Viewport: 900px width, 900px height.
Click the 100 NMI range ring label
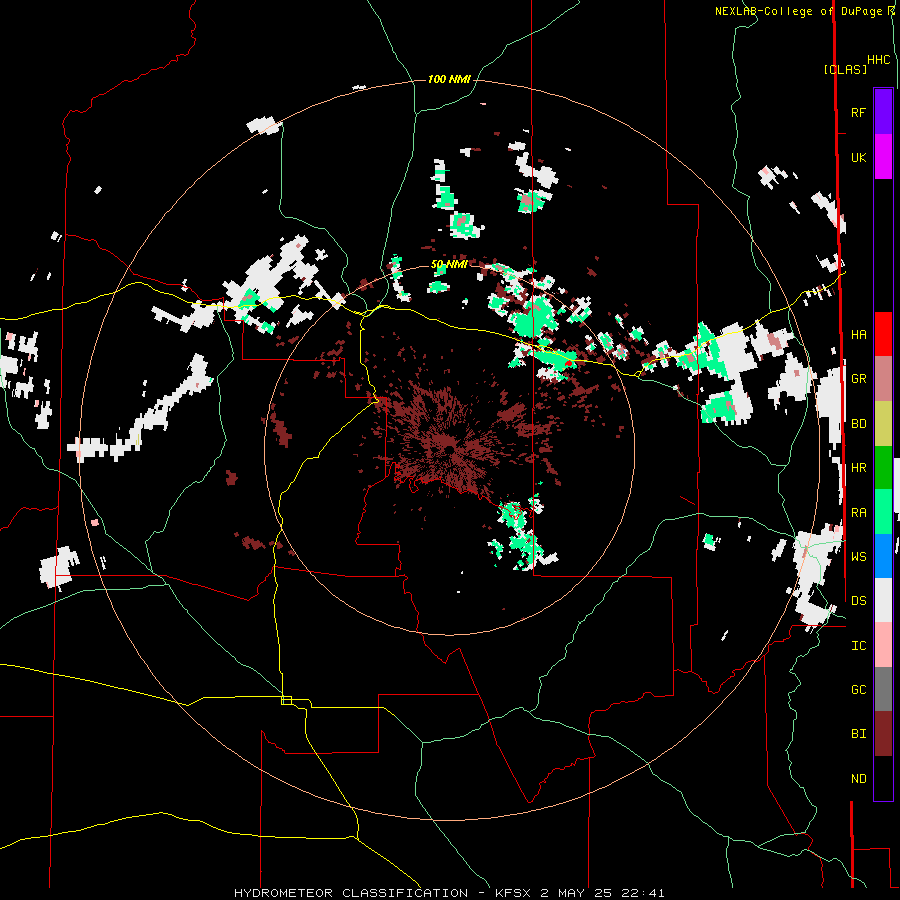pos(449,79)
